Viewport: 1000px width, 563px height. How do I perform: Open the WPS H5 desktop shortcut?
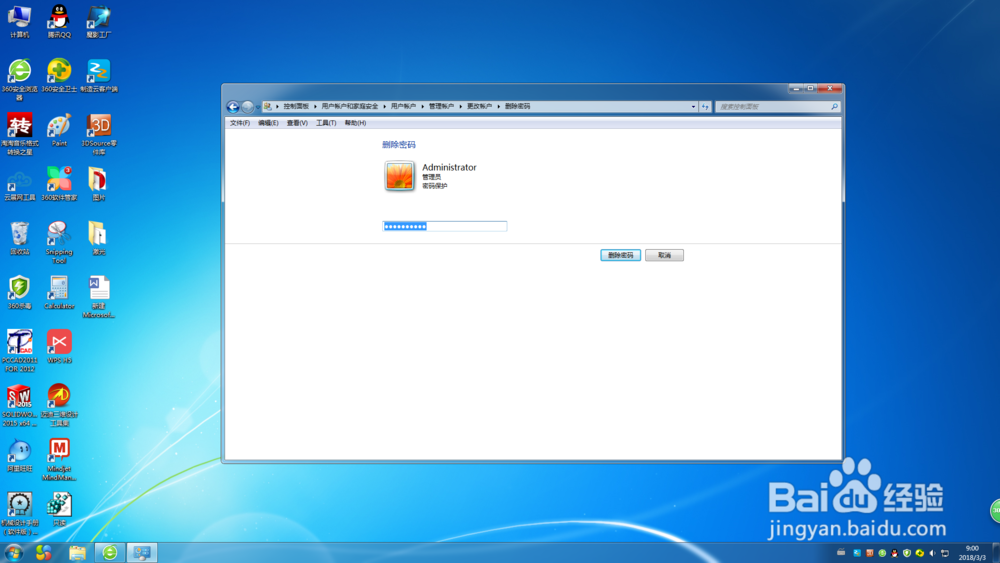click(59, 347)
